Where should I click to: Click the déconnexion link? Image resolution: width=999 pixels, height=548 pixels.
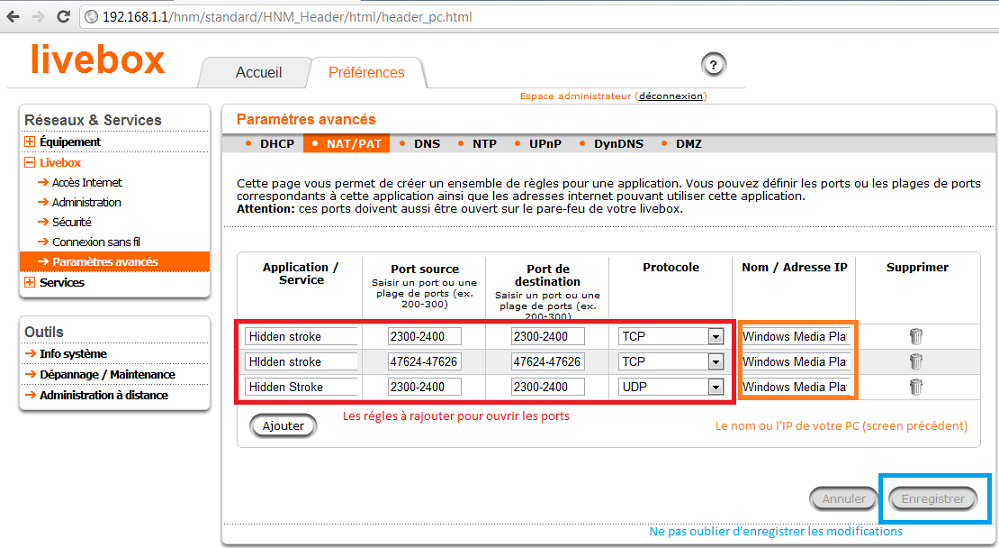pos(671,96)
